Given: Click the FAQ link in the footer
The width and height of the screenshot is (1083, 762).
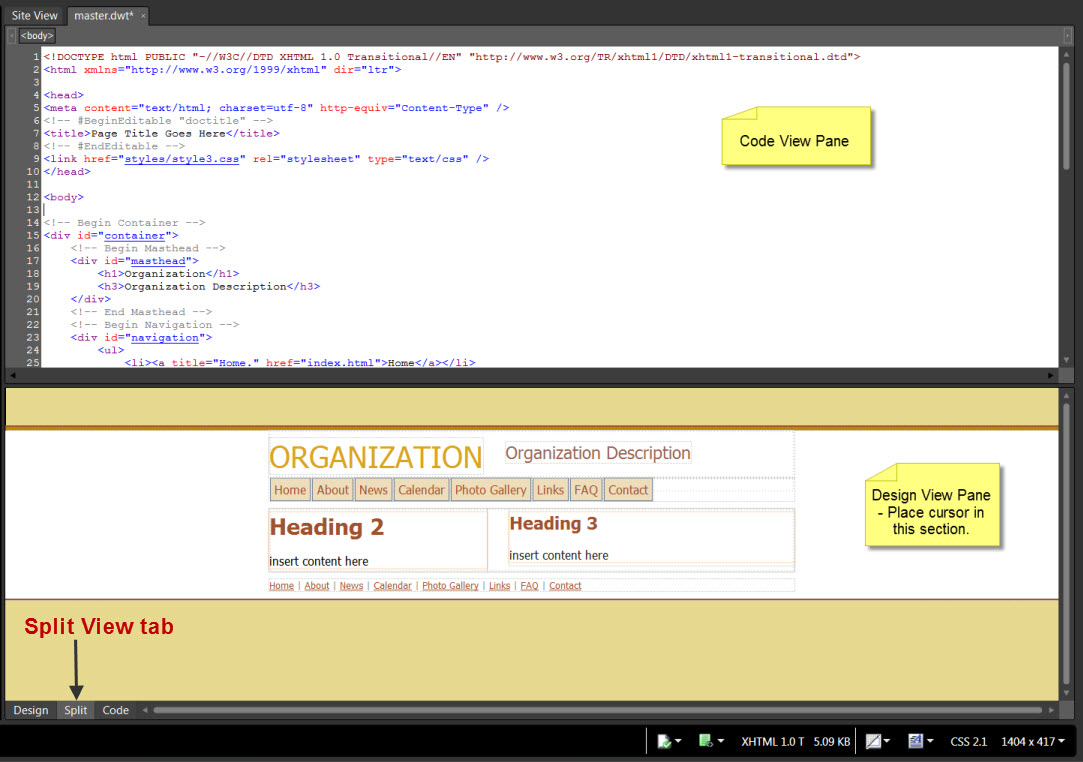Looking at the screenshot, I should [x=529, y=586].
